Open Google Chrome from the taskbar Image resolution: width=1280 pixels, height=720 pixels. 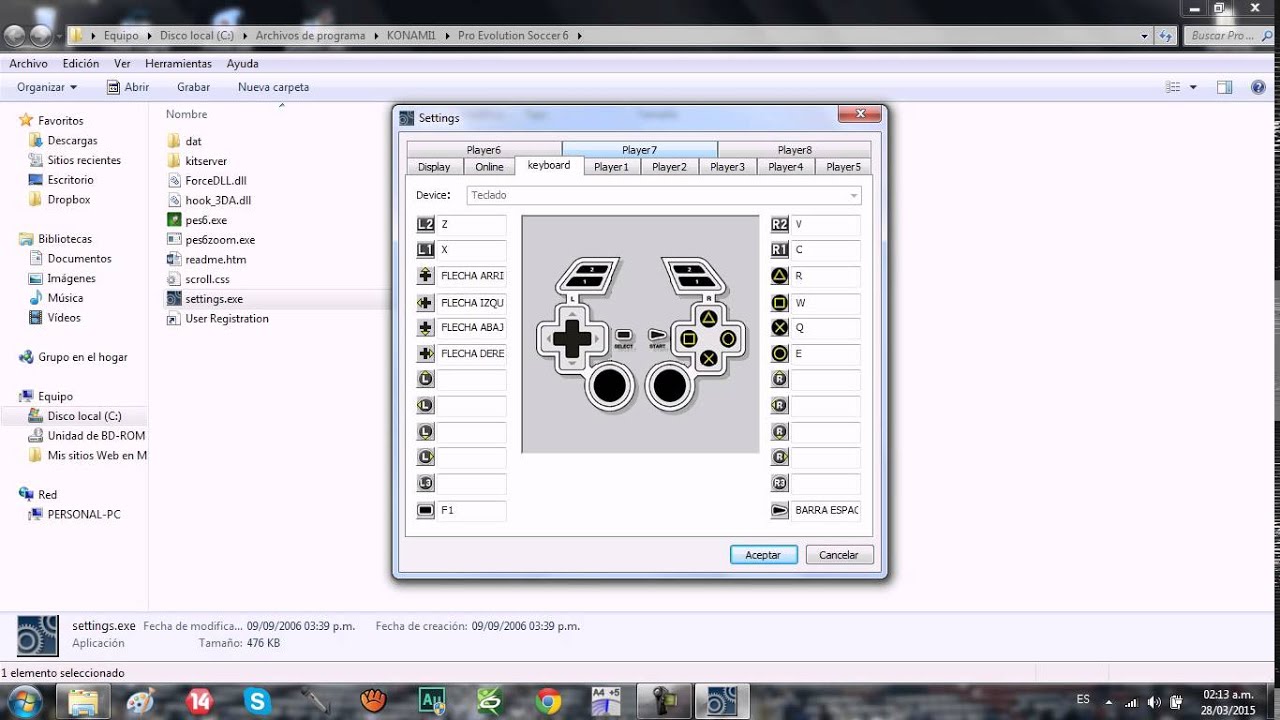pos(548,701)
